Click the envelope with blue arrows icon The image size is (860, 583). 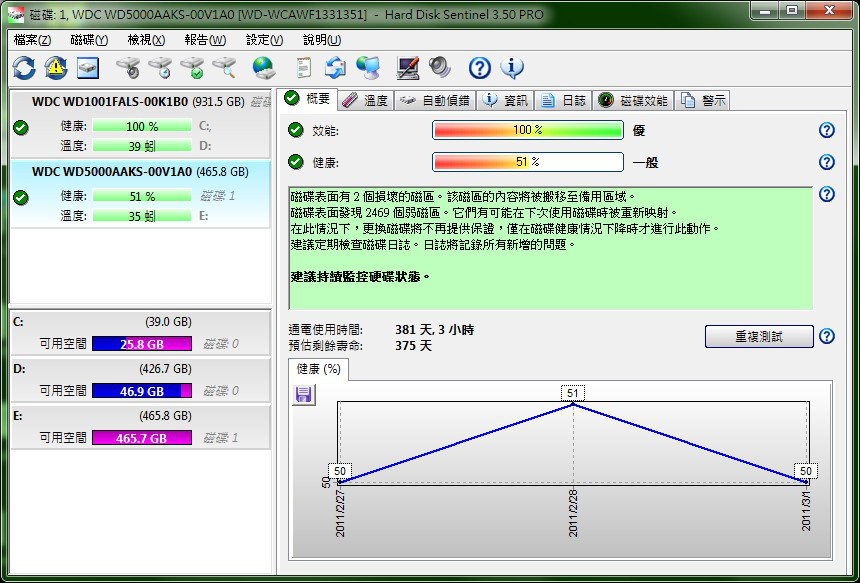(x=335, y=68)
